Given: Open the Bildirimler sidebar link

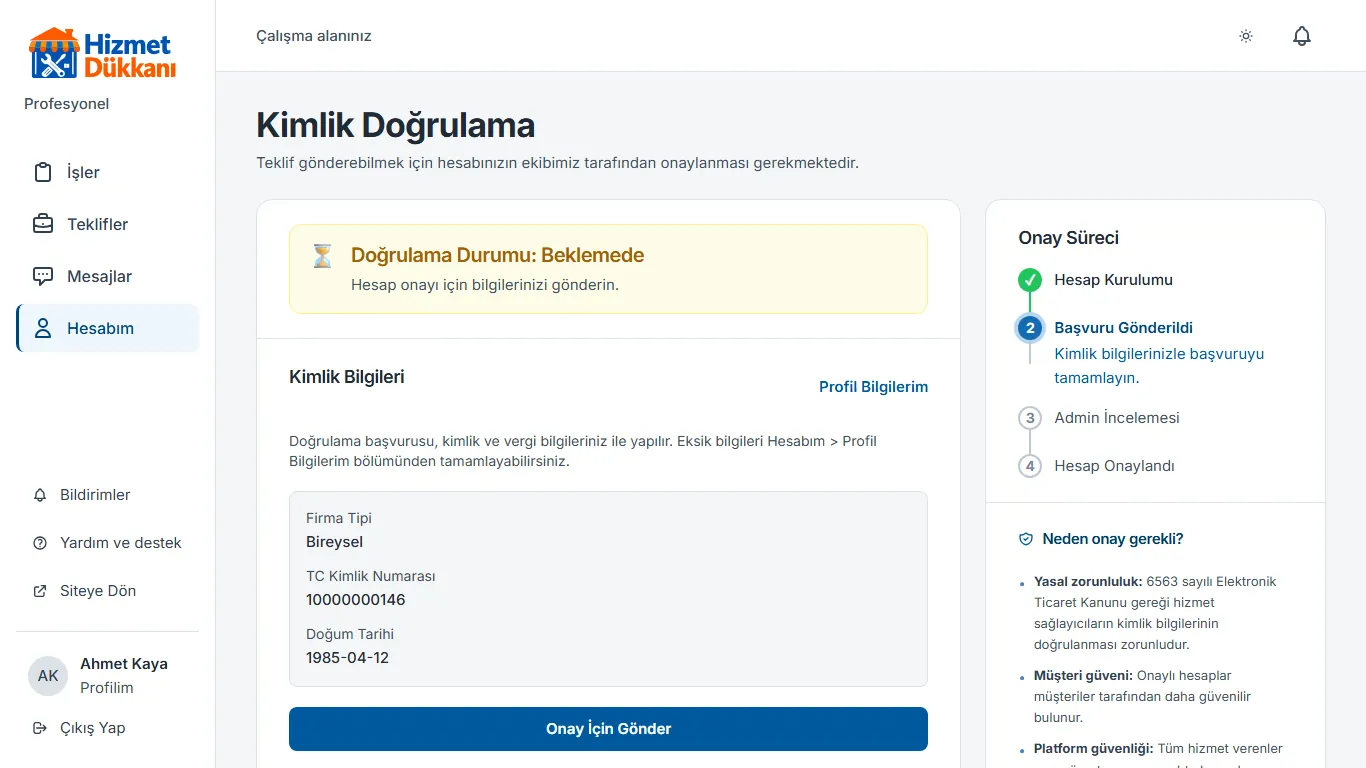Looking at the screenshot, I should [x=108, y=495].
